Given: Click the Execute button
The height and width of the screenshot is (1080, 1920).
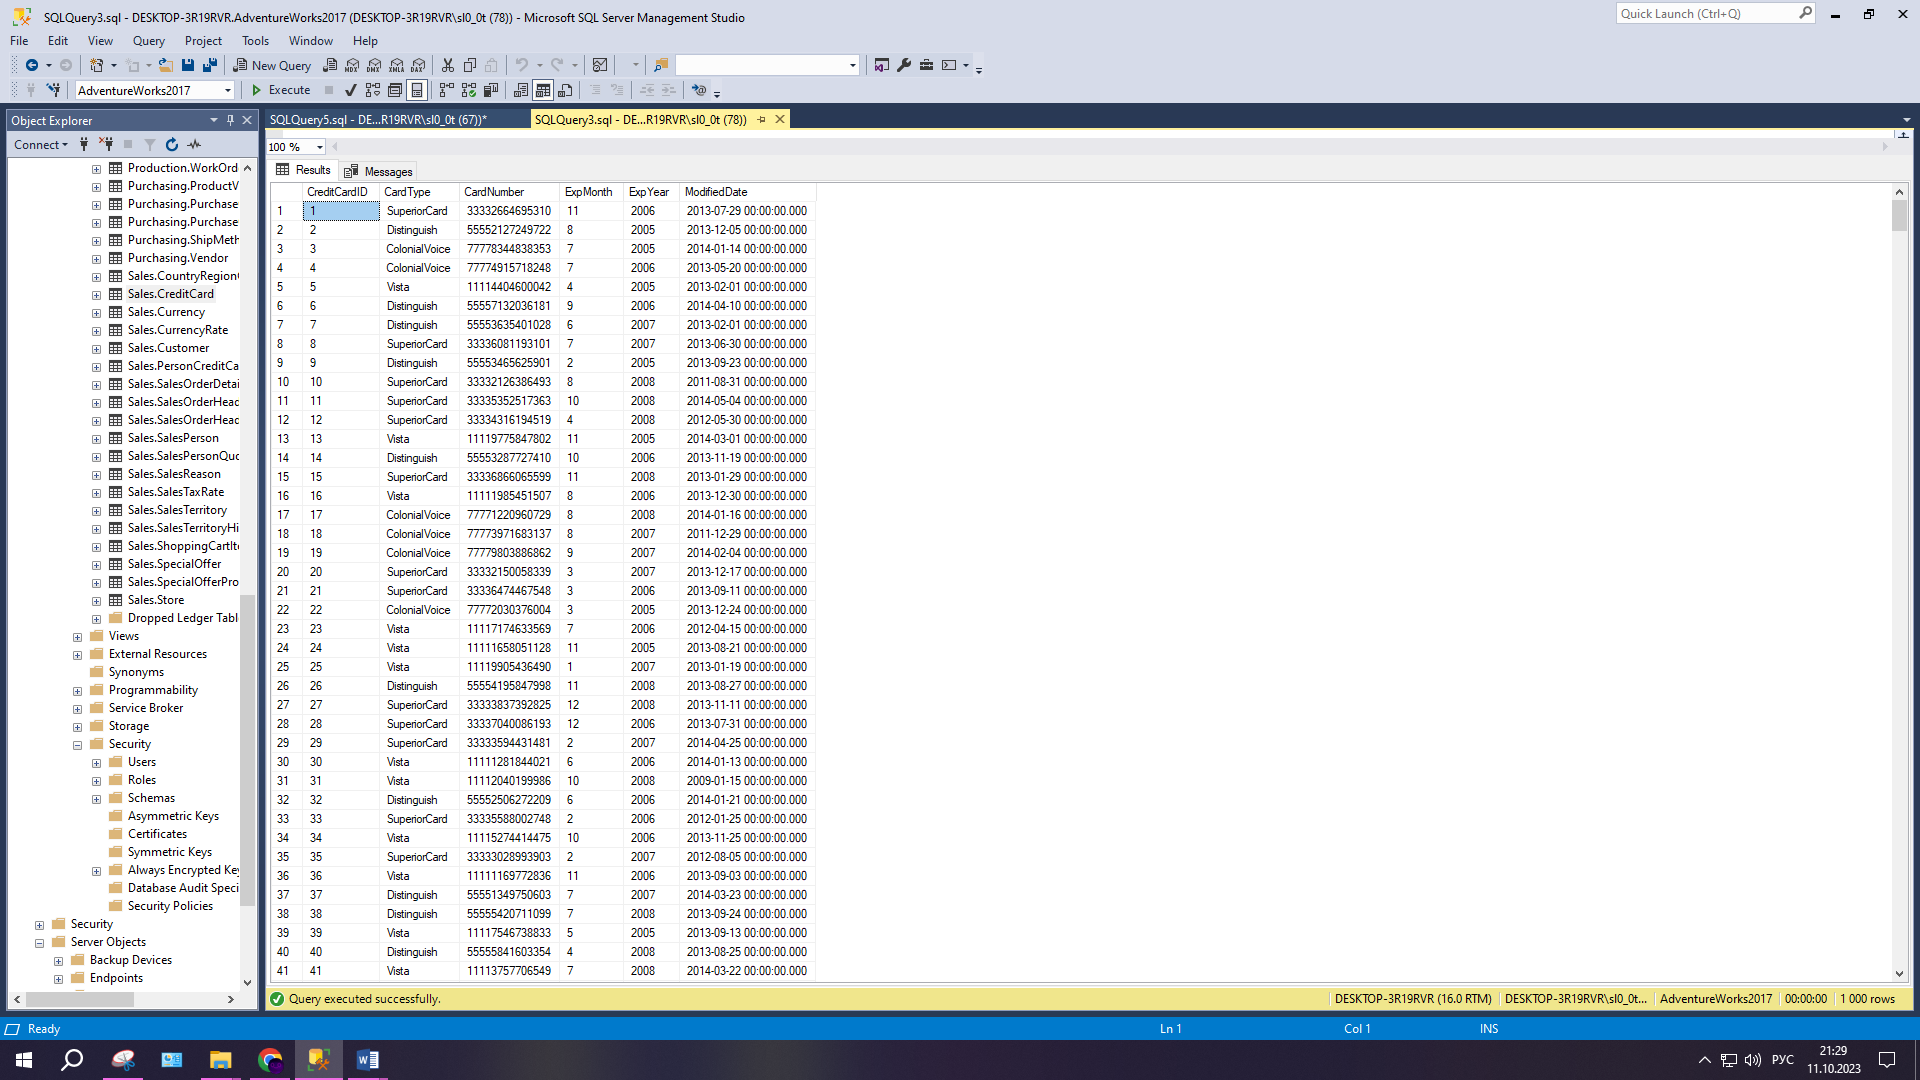Looking at the screenshot, I should click(x=280, y=90).
